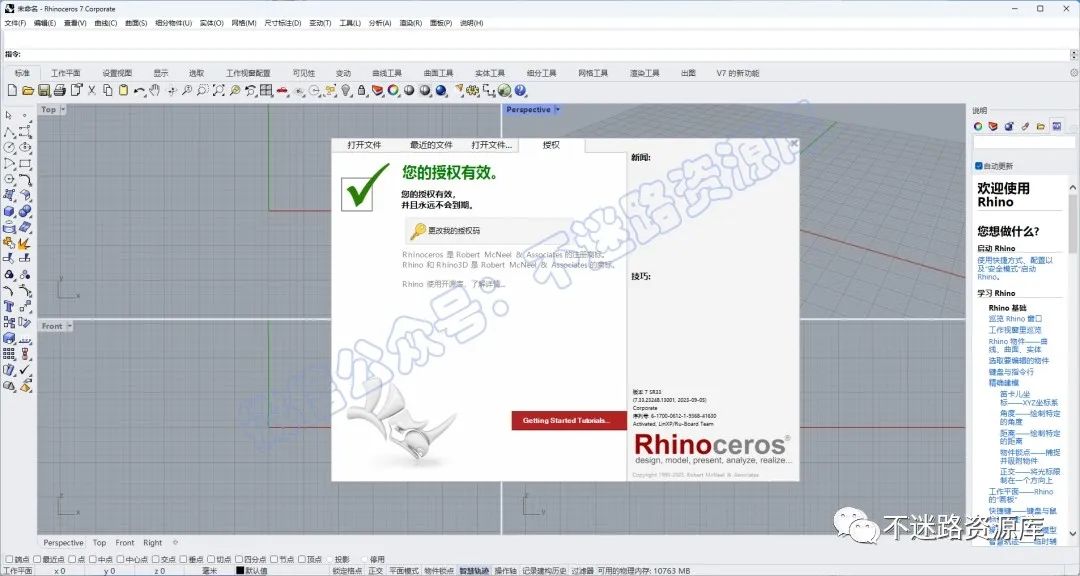Enable the 四分点 (Quad) osnap checkbox

point(238,559)
